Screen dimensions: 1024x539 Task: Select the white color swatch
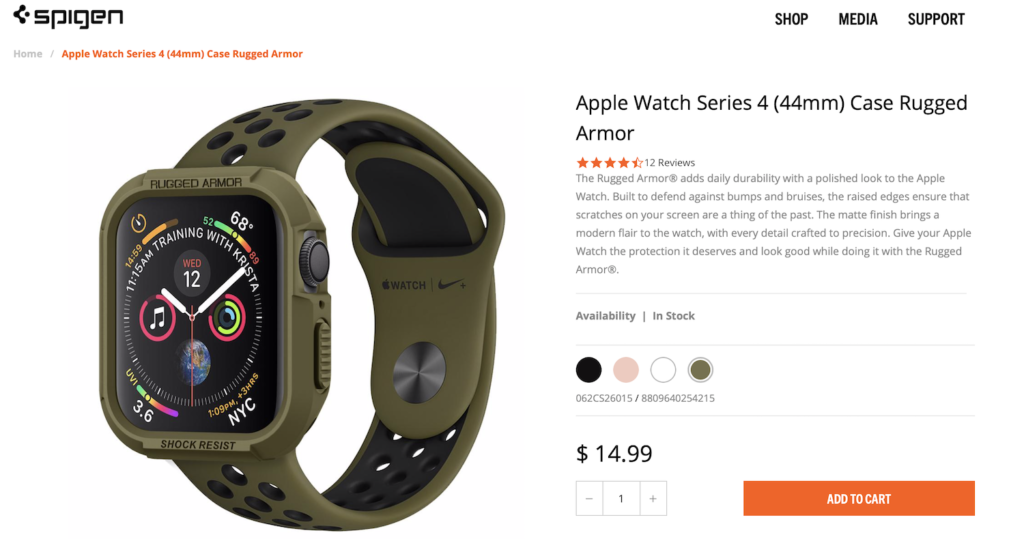click(x=663, y=370)
